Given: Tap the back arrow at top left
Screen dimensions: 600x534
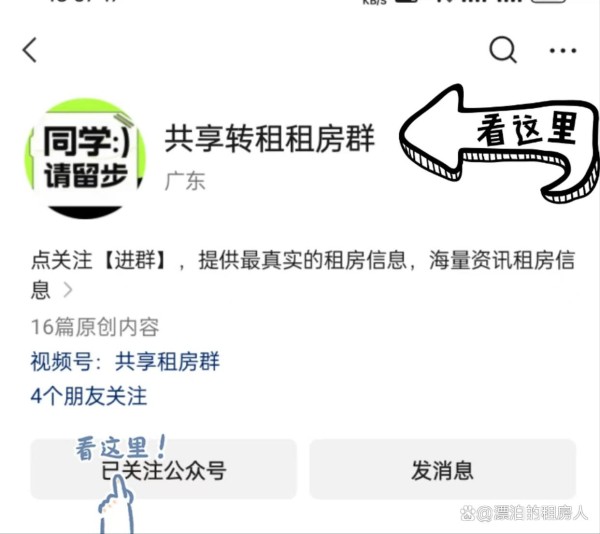Looking at the screenshot, I should point(29,50).
